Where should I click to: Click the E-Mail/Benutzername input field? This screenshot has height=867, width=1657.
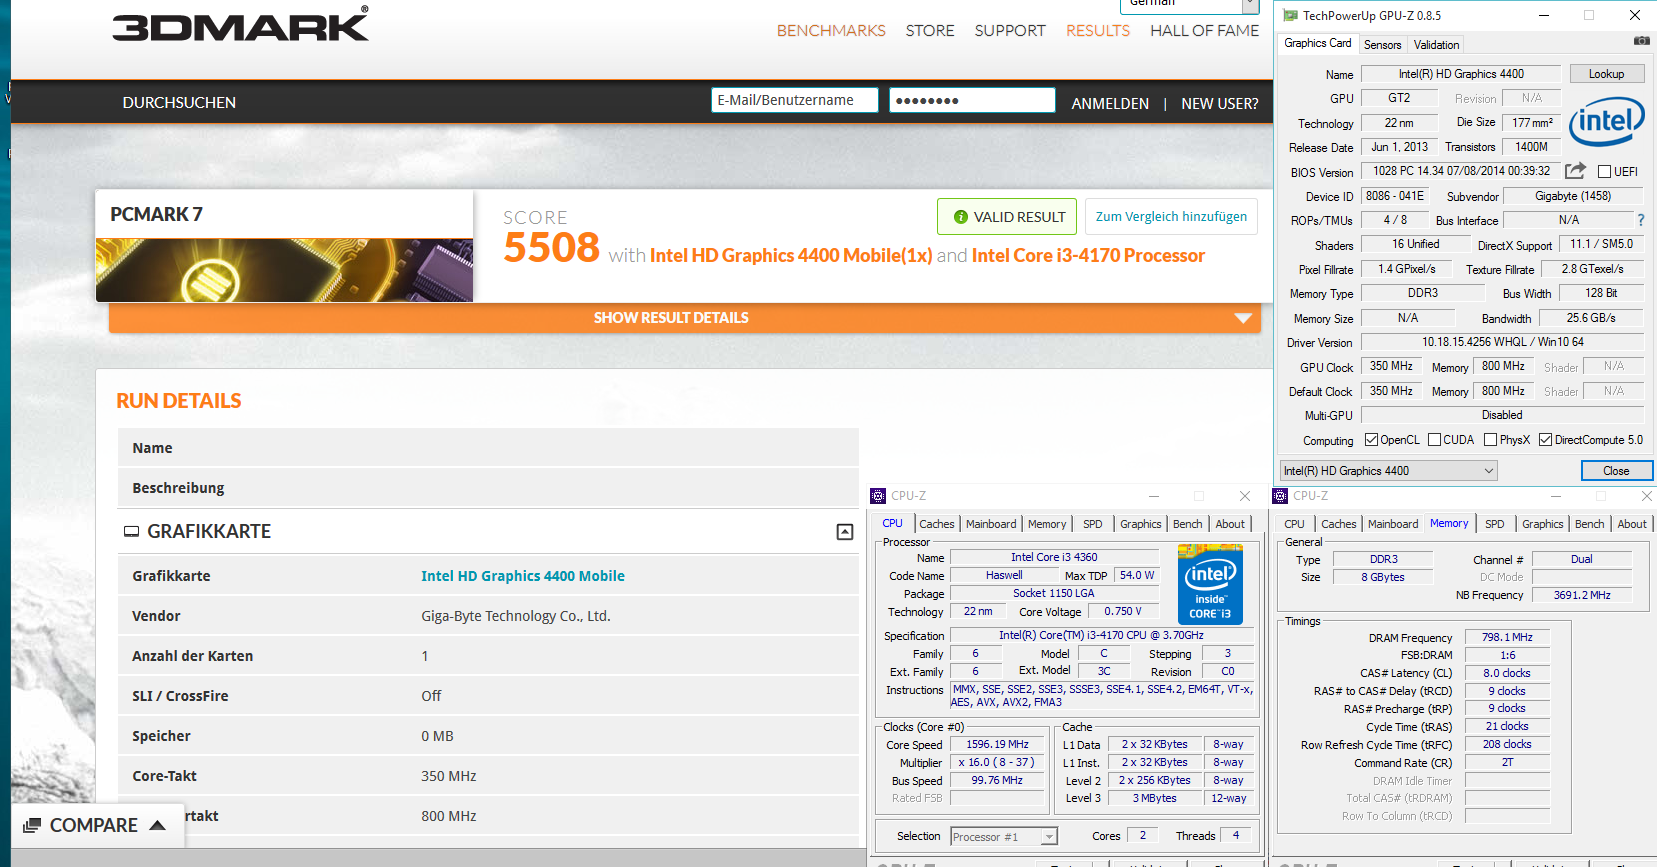[x=795, y=100]
